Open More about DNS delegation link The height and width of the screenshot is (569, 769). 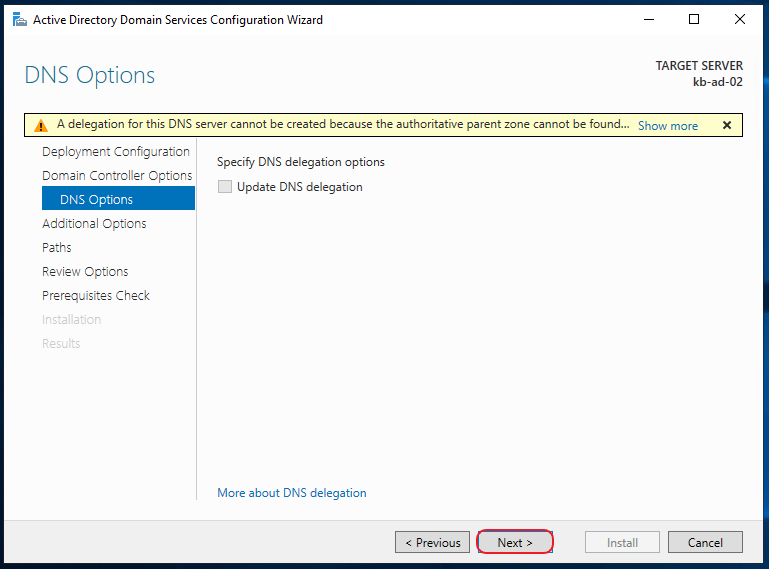point(292,492)
